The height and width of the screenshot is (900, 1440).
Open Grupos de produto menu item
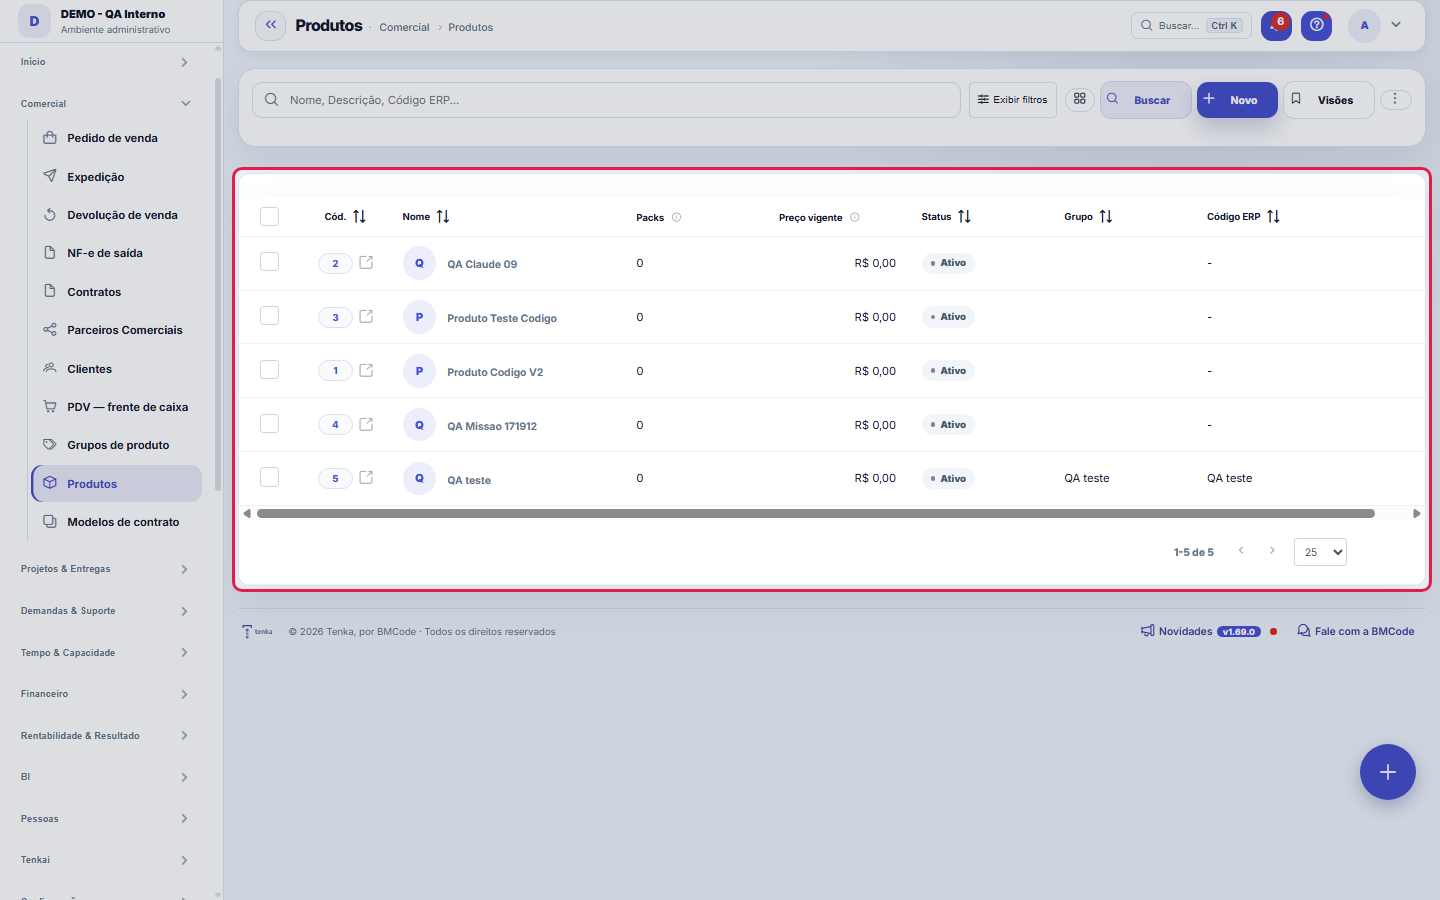tap(116, 445)
